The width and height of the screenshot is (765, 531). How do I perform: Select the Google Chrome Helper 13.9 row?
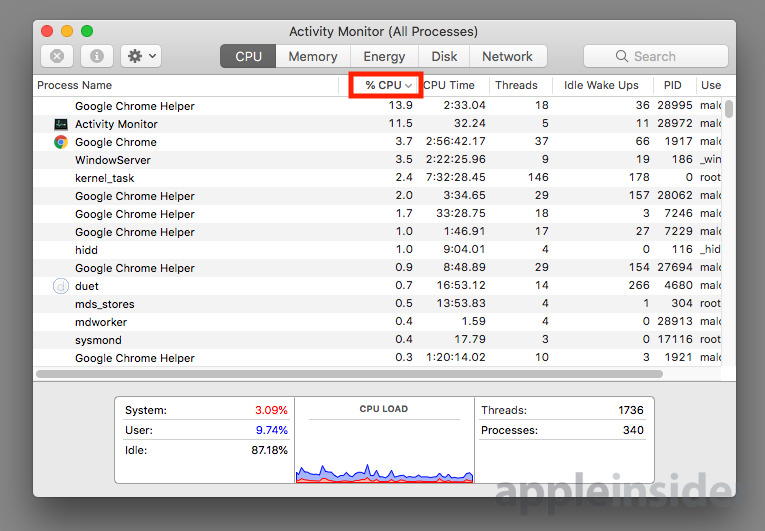(x=378, y=106)
